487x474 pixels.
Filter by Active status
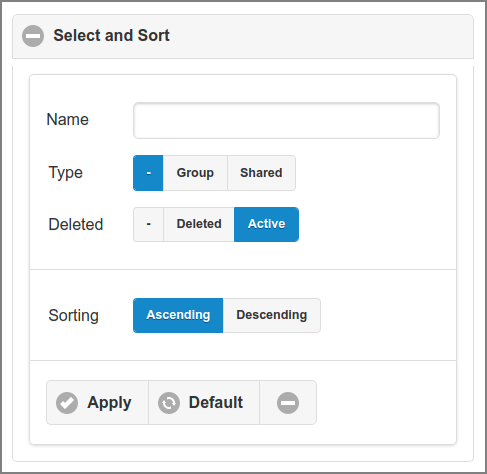pos(266,224)
